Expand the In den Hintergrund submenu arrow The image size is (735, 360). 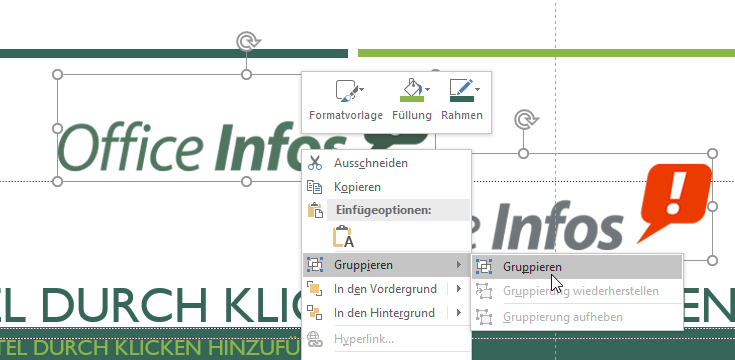click(x=458, y=312)
